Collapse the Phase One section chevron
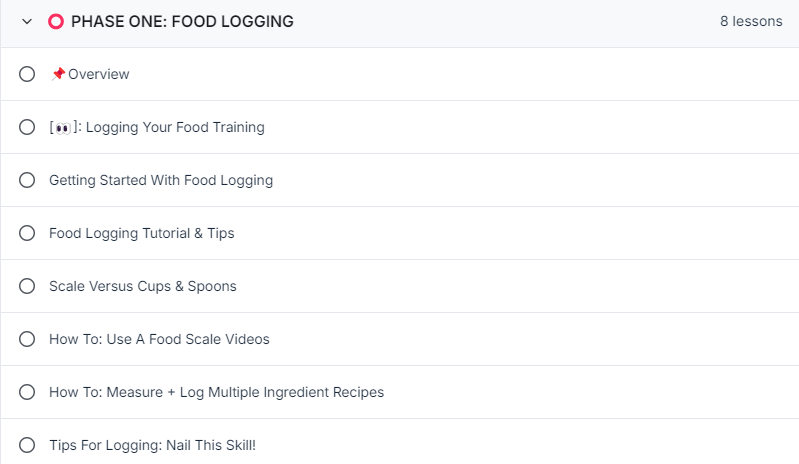The image size is (799, 464). tap(27, 21)
